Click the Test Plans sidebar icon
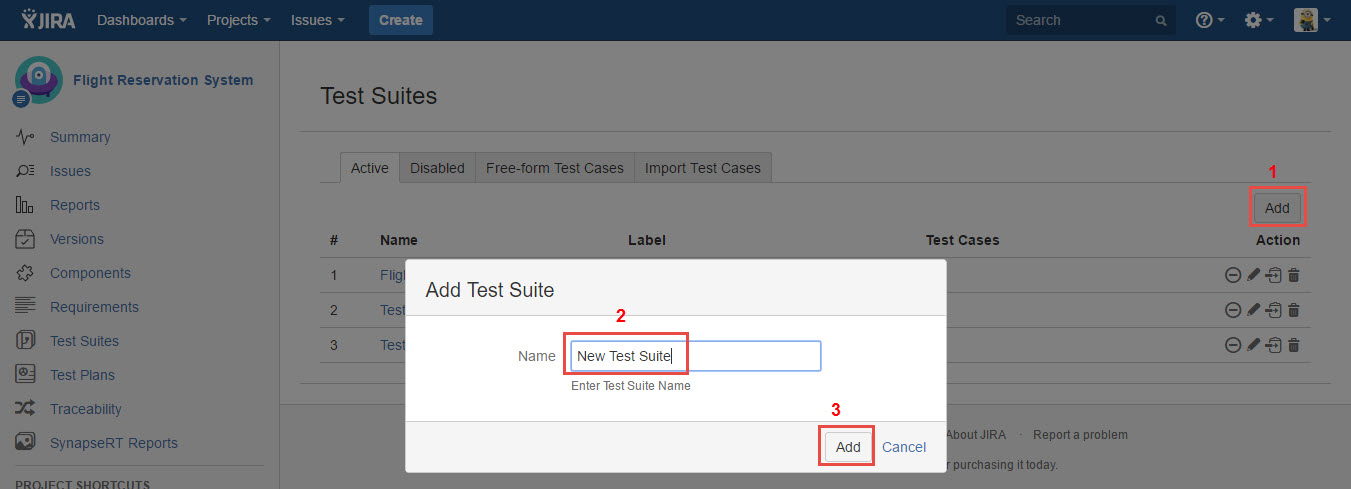This screenshot has height=489, width=1351. pos(26,375)
